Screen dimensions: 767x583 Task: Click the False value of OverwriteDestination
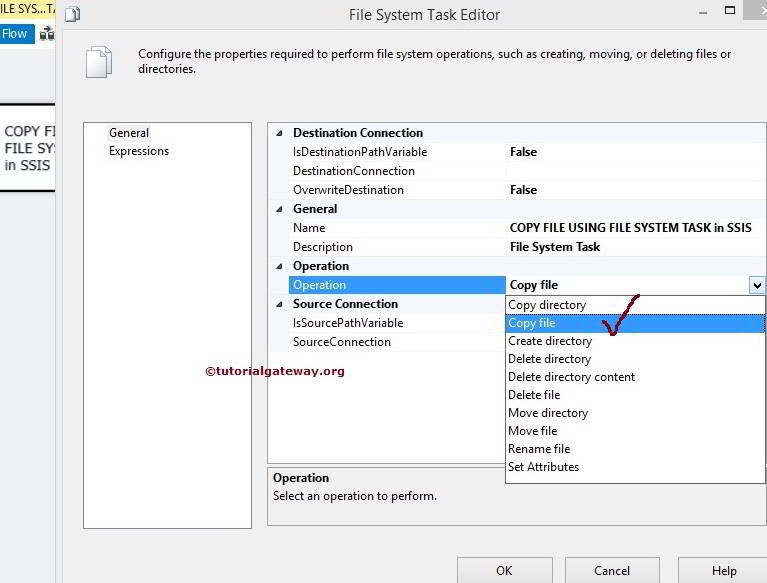(523, 190)
